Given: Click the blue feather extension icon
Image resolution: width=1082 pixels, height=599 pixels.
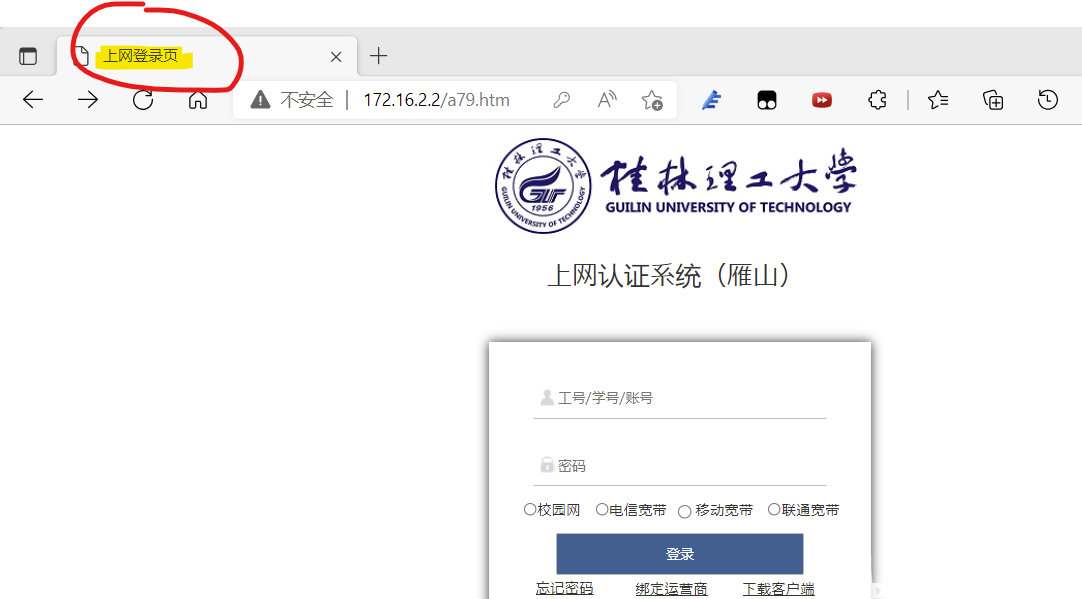Looking at the screenshot, I should pyautogui.click(x=711, y=100).
